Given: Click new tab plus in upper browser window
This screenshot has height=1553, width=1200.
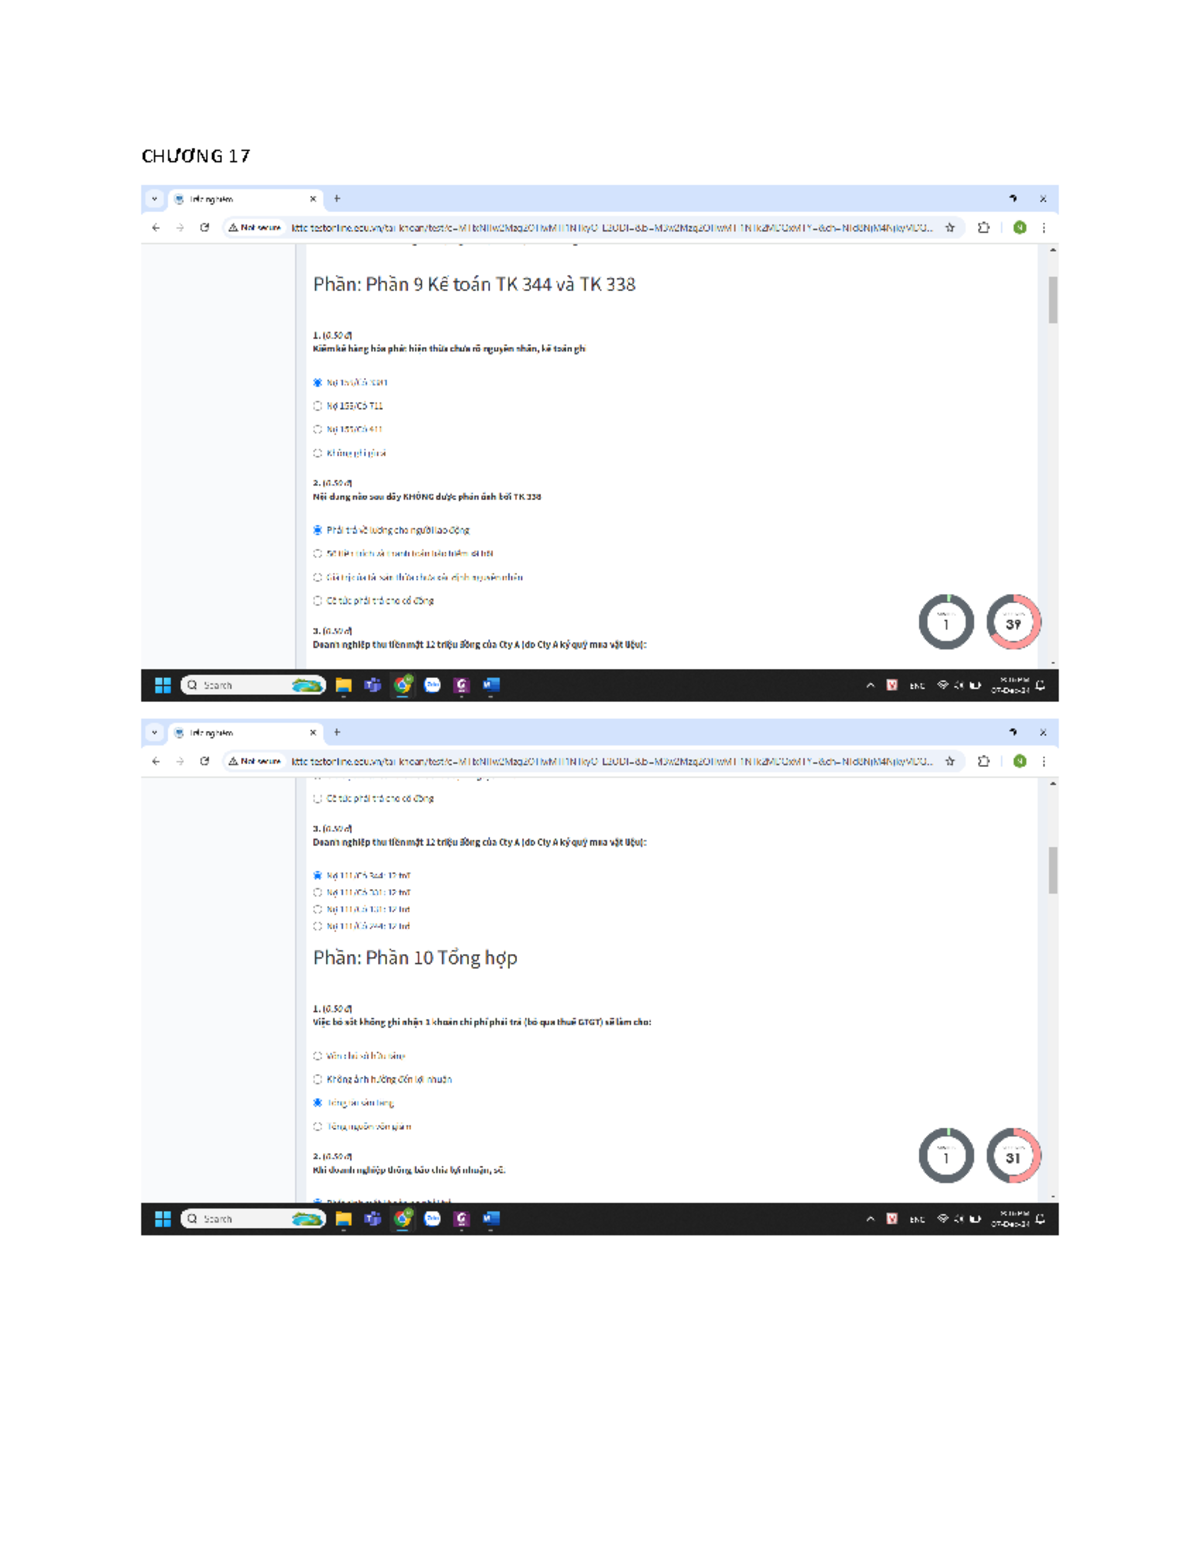Looking at the screenshot, I should click(337, 199).
